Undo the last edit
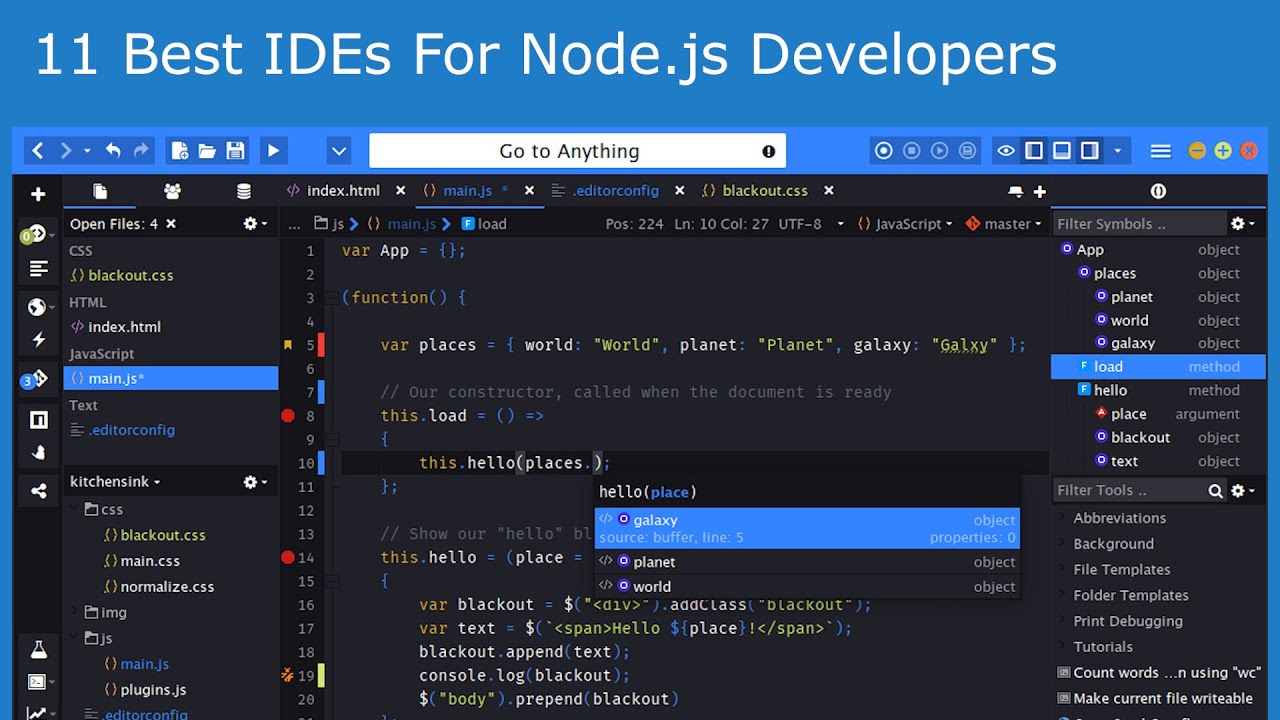The height and width of the screenshot is (720, 1280). tap(113, 151)
